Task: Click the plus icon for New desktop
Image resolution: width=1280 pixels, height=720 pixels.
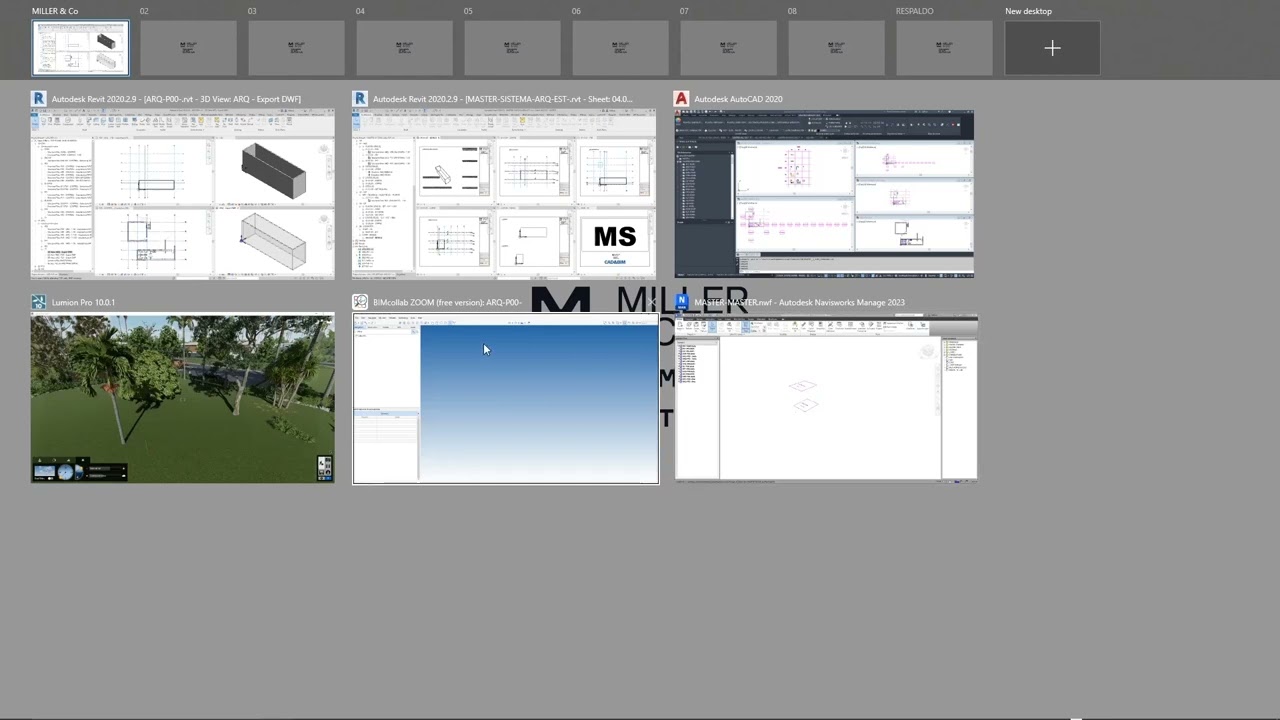Action: pos(1052,48)
